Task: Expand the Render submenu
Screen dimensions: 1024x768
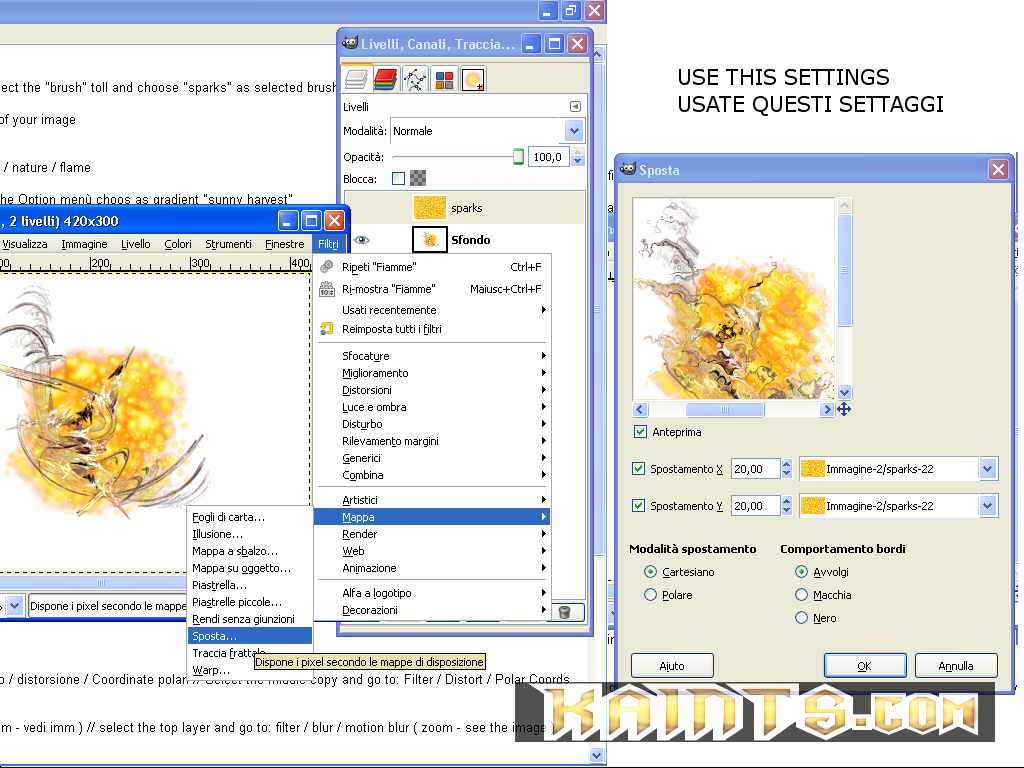Action: tap(432, 534)
